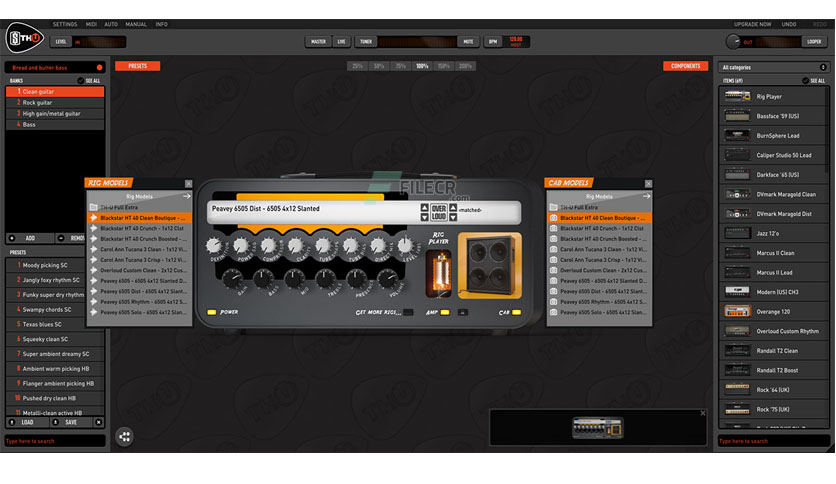This screenshot has height=484, width=836.
Task: Click GET MORE RIGS link
Action: click(x=378, y=312)
